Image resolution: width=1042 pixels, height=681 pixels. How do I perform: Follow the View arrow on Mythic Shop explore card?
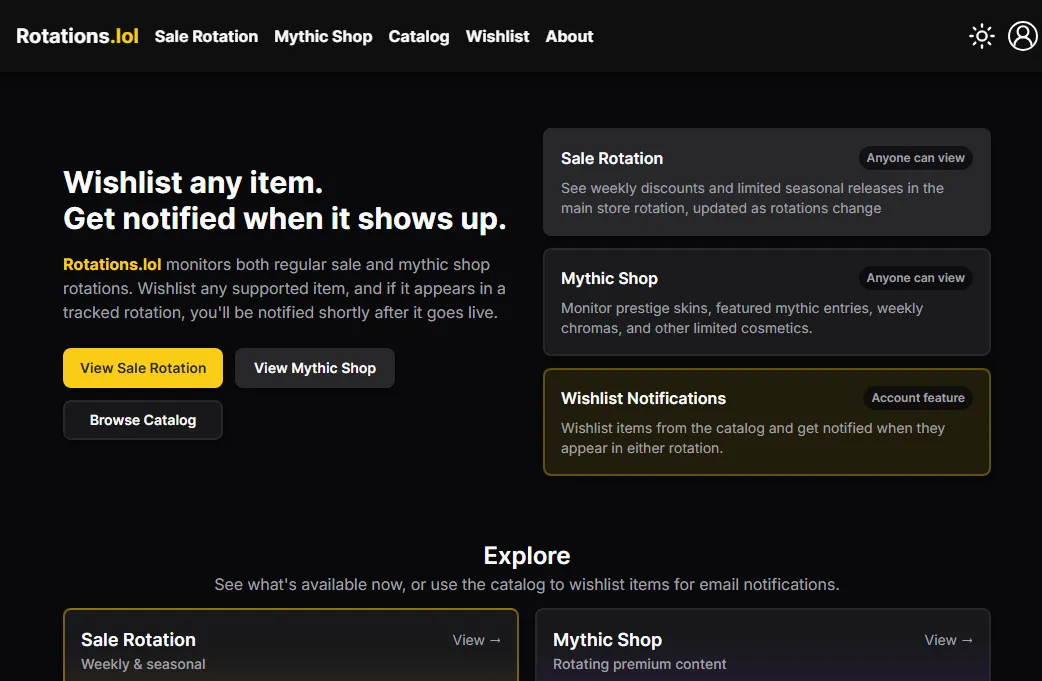(949, 640)
